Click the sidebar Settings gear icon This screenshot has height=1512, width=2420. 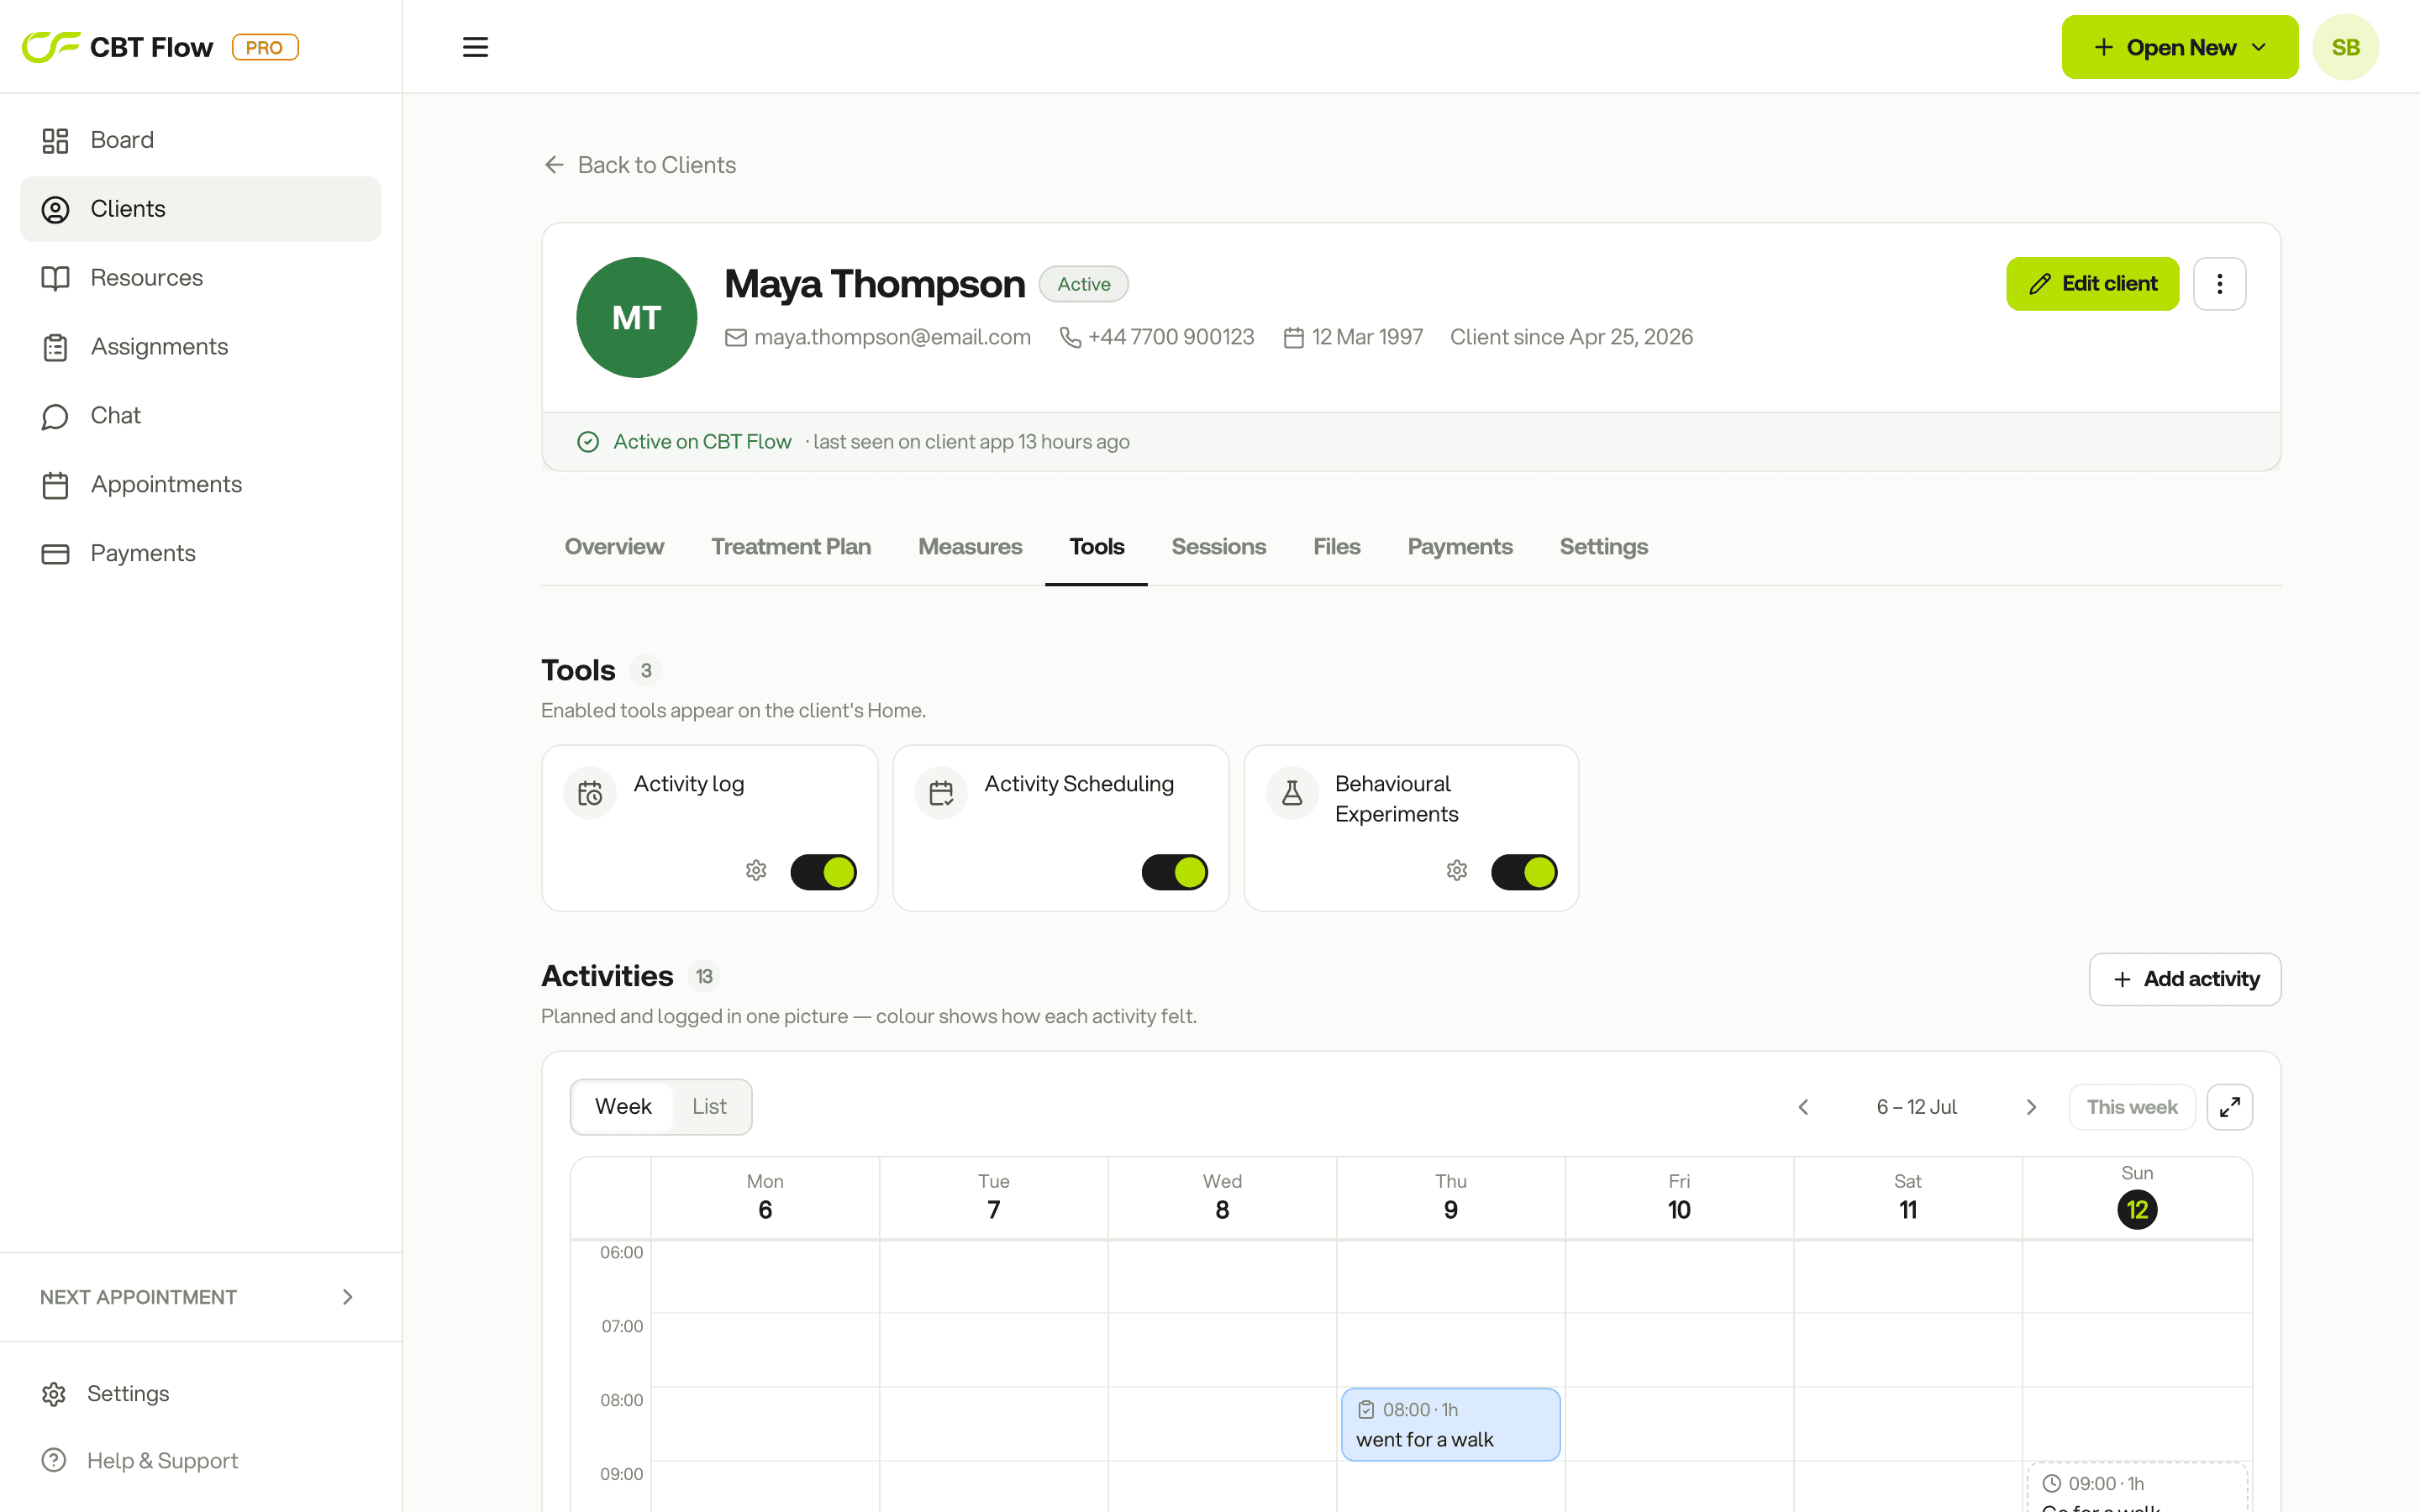coord(54,1393)
